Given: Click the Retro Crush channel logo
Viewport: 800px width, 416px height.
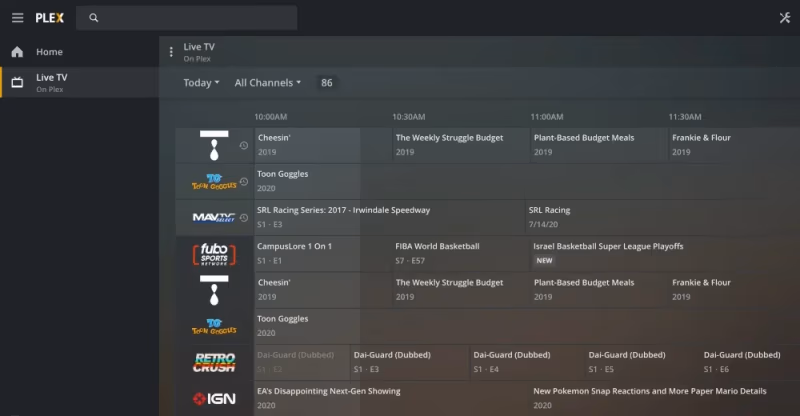Looking at the screenshot, I should pos(214,363).
